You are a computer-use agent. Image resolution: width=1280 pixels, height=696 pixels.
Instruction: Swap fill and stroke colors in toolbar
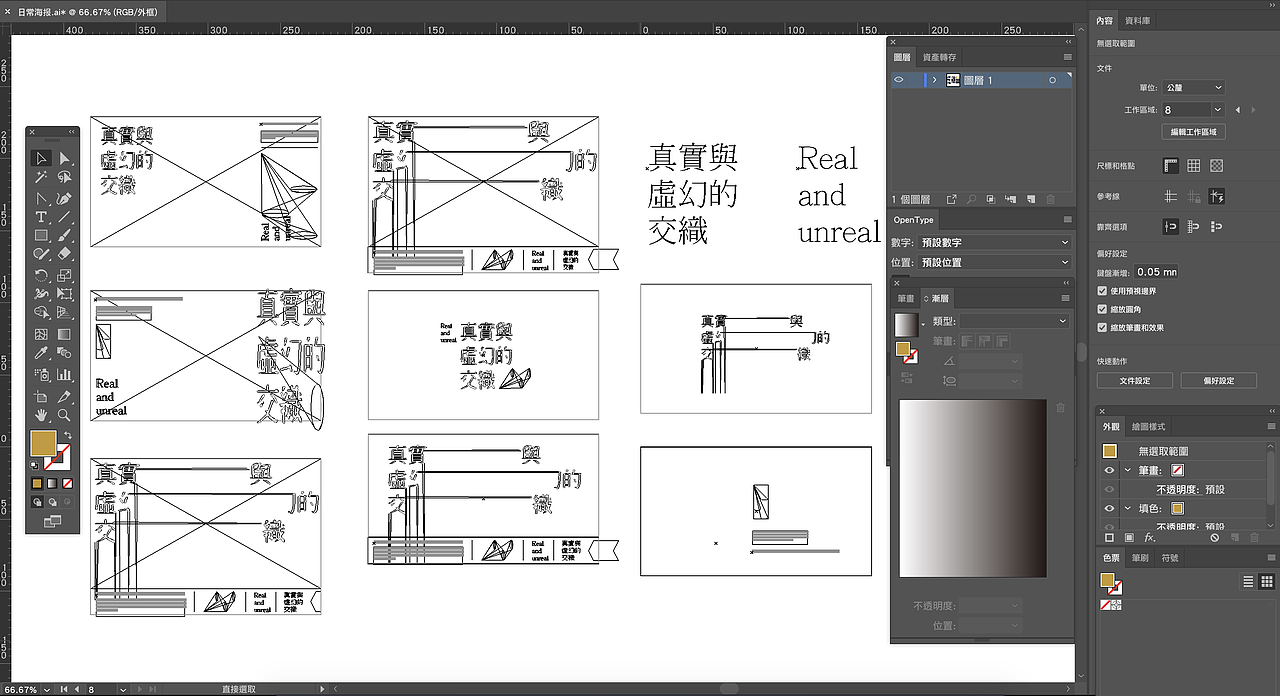pyautogui.click(x=68, y=435)
